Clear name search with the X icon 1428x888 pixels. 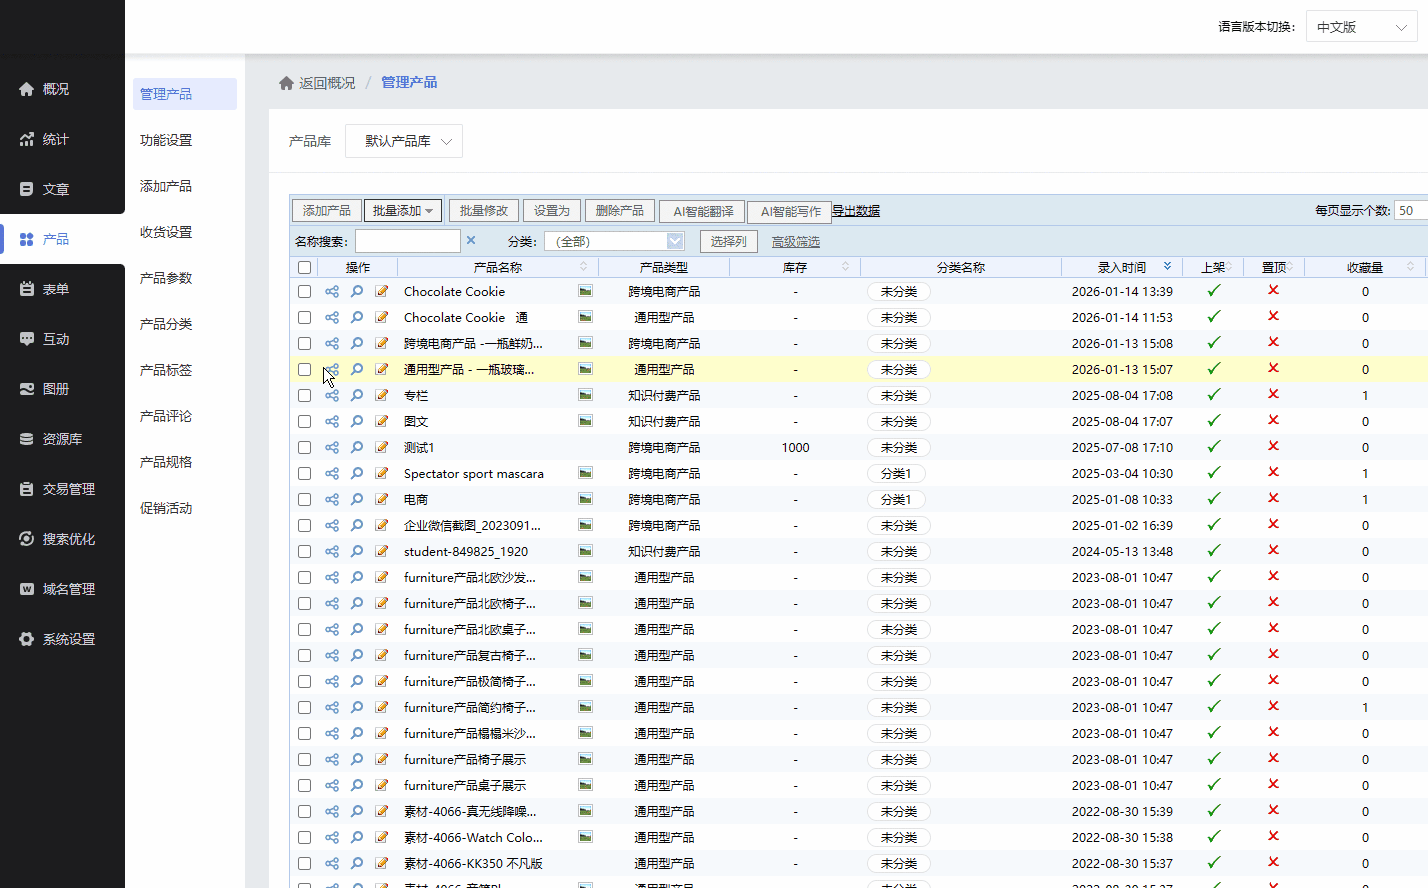click(471, 241)
